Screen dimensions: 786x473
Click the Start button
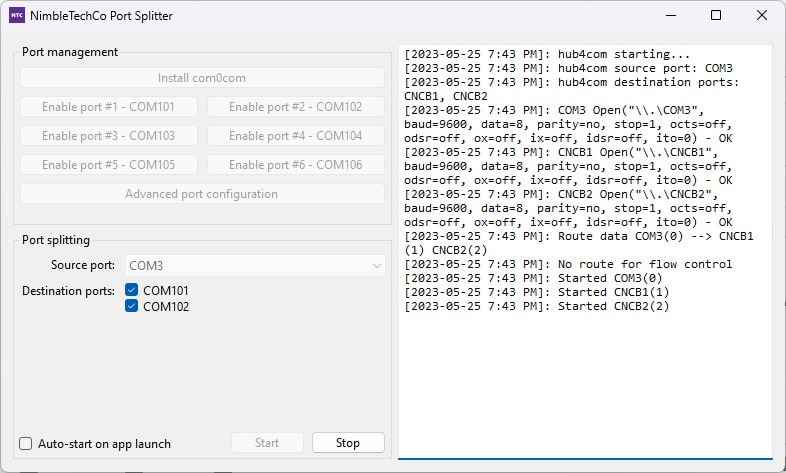[x=267, y=443]
